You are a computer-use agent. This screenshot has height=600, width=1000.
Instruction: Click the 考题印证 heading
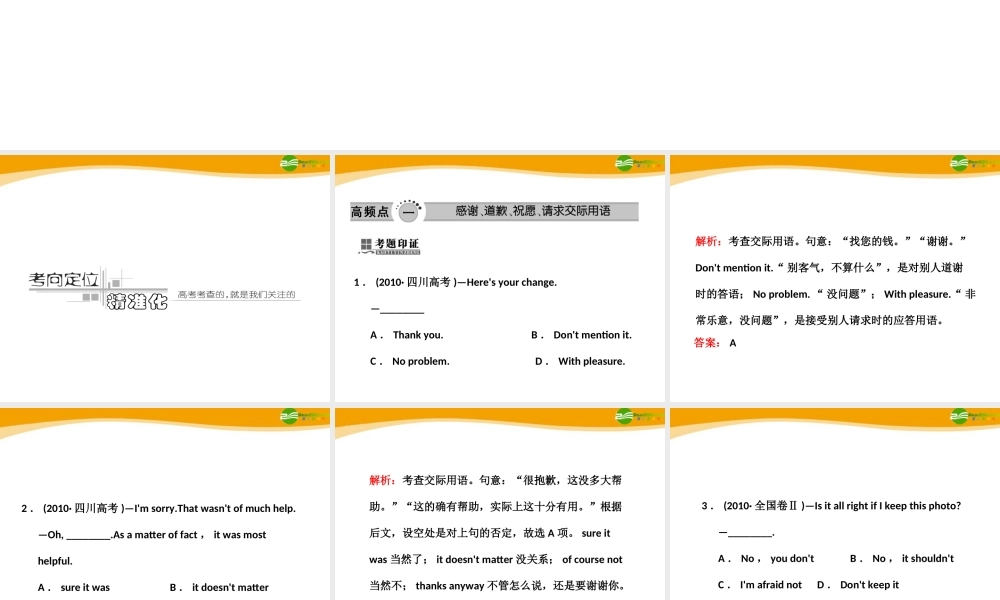tap(397, 244)
